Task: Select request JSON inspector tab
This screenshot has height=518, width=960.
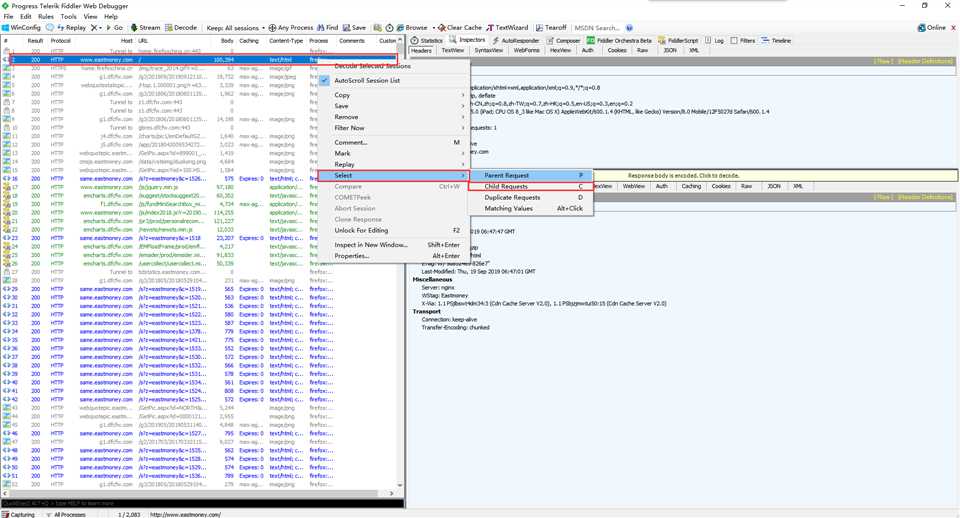Action: click(670, 50)
